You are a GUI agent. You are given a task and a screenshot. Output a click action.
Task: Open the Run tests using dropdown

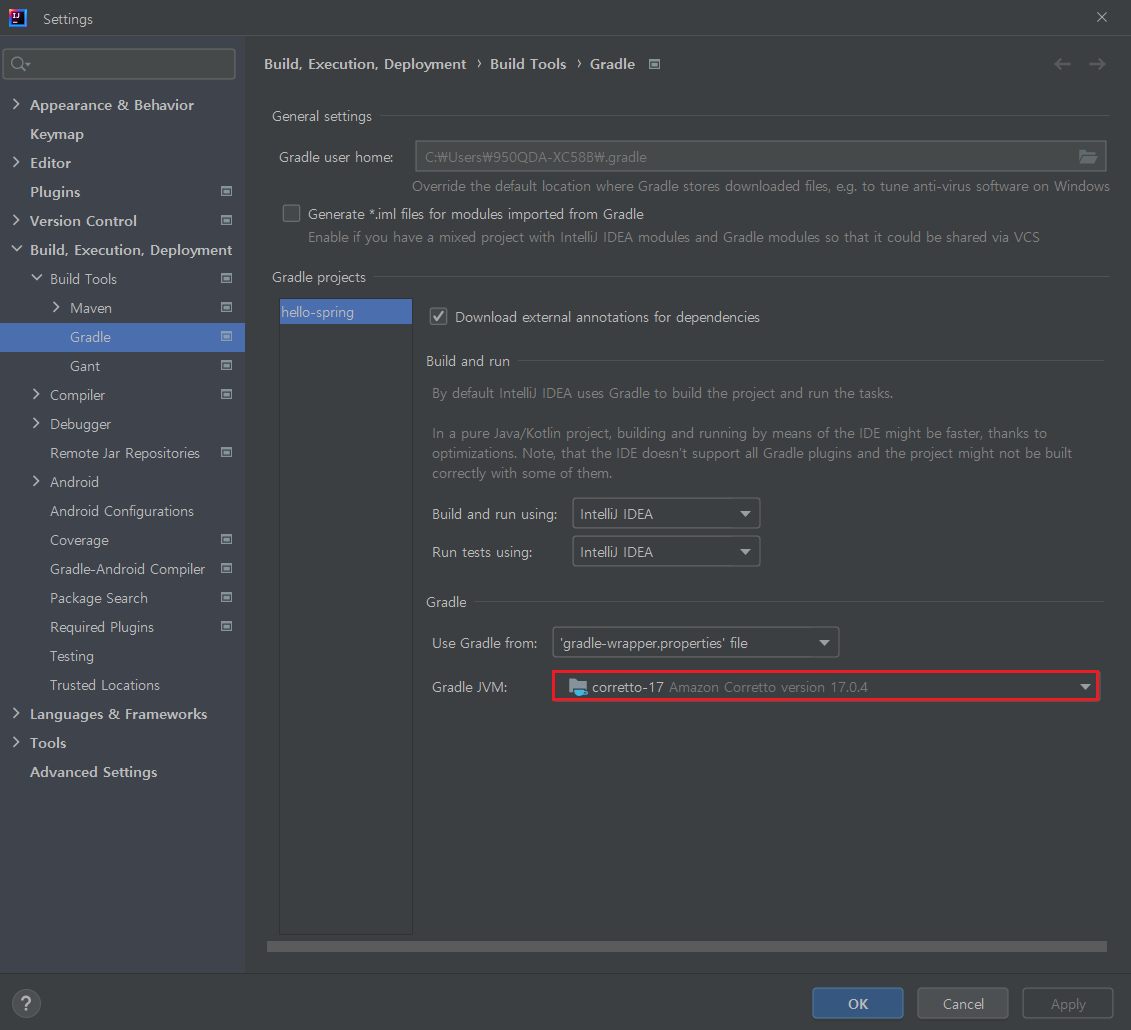click(666, 552)
